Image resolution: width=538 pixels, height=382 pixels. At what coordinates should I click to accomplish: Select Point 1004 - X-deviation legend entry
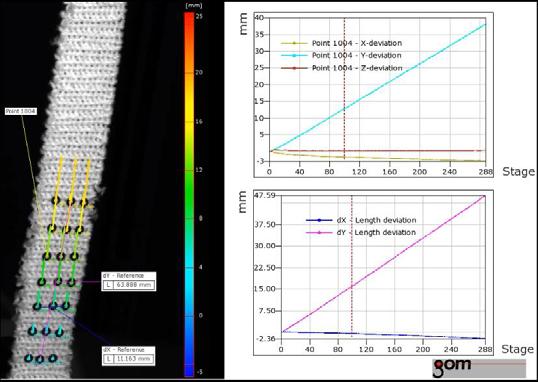pyautogui.click(x=341, y=43)
